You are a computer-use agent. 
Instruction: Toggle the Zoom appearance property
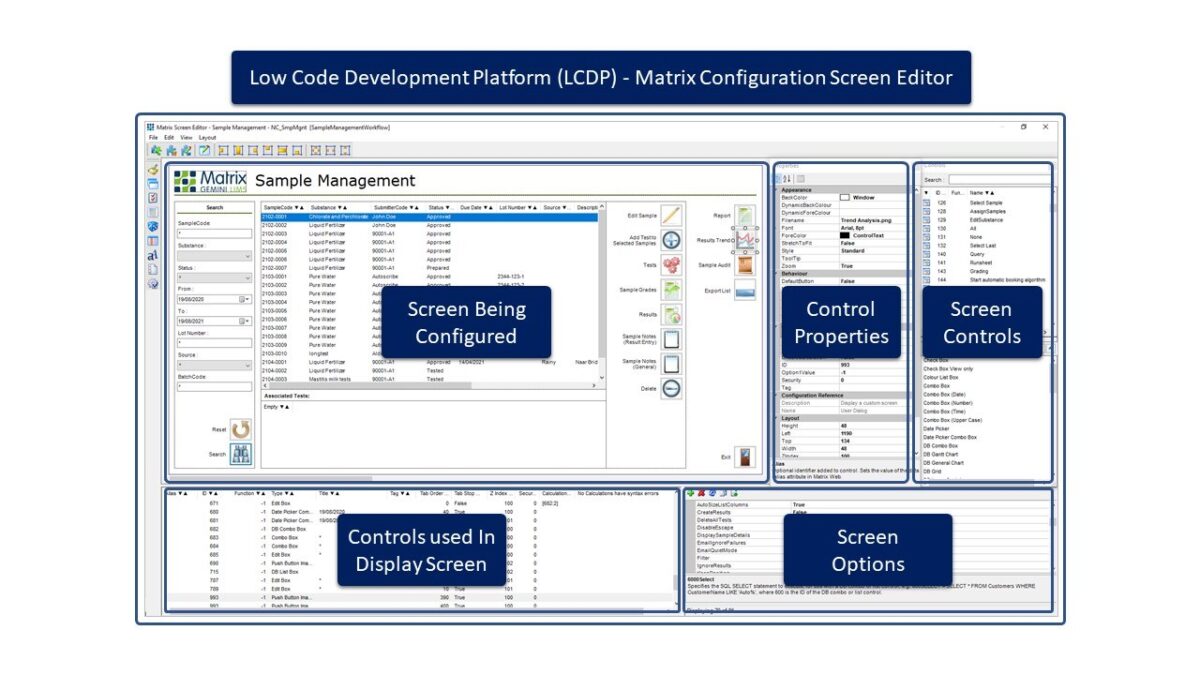point(845,267)
